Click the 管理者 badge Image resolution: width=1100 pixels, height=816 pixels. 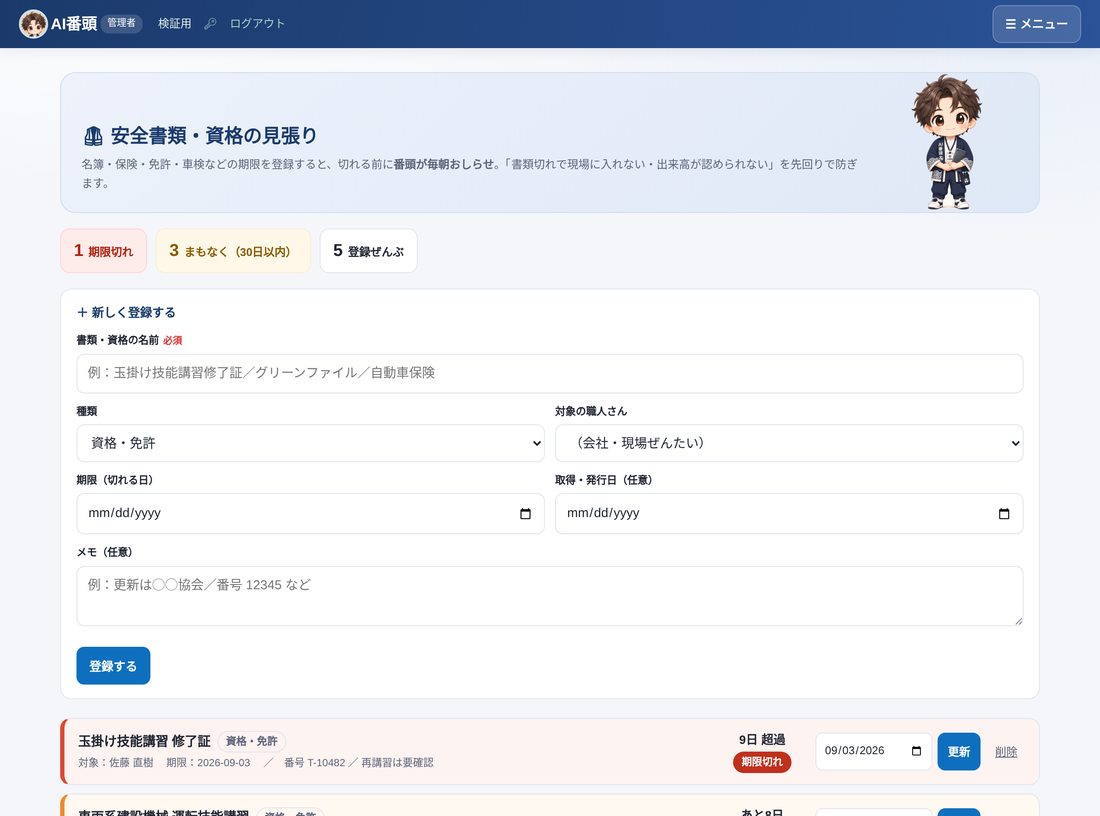tap(121, 23)
